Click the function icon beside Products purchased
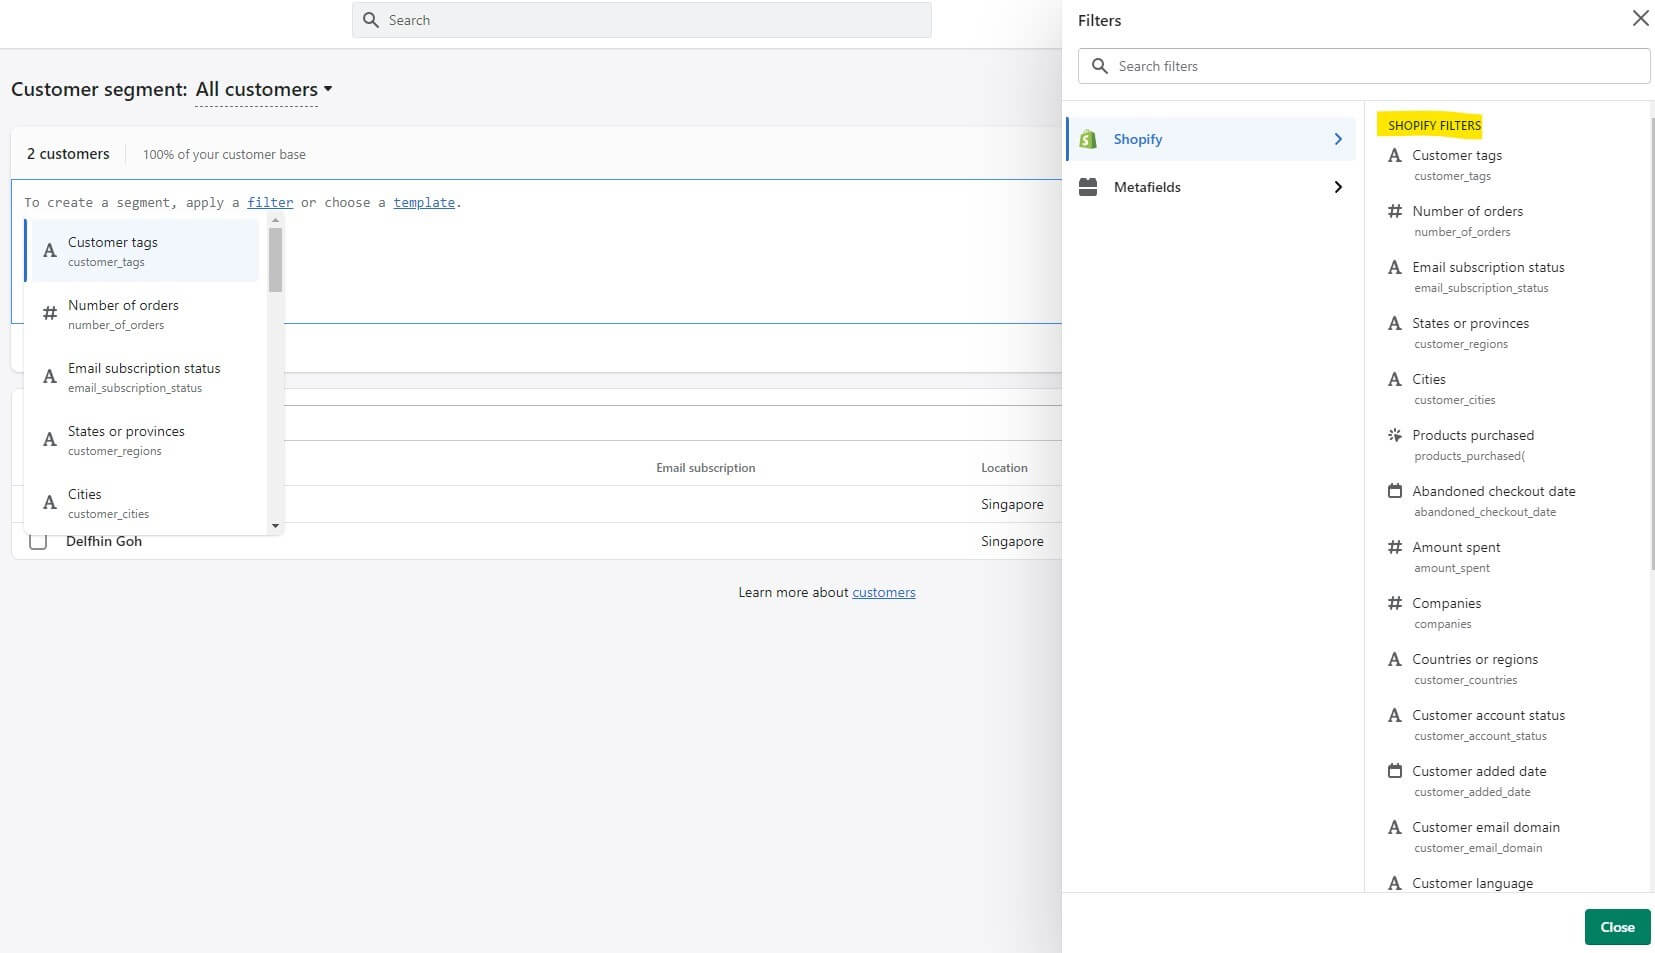 pyautogui.click(x=1395, y=435)
